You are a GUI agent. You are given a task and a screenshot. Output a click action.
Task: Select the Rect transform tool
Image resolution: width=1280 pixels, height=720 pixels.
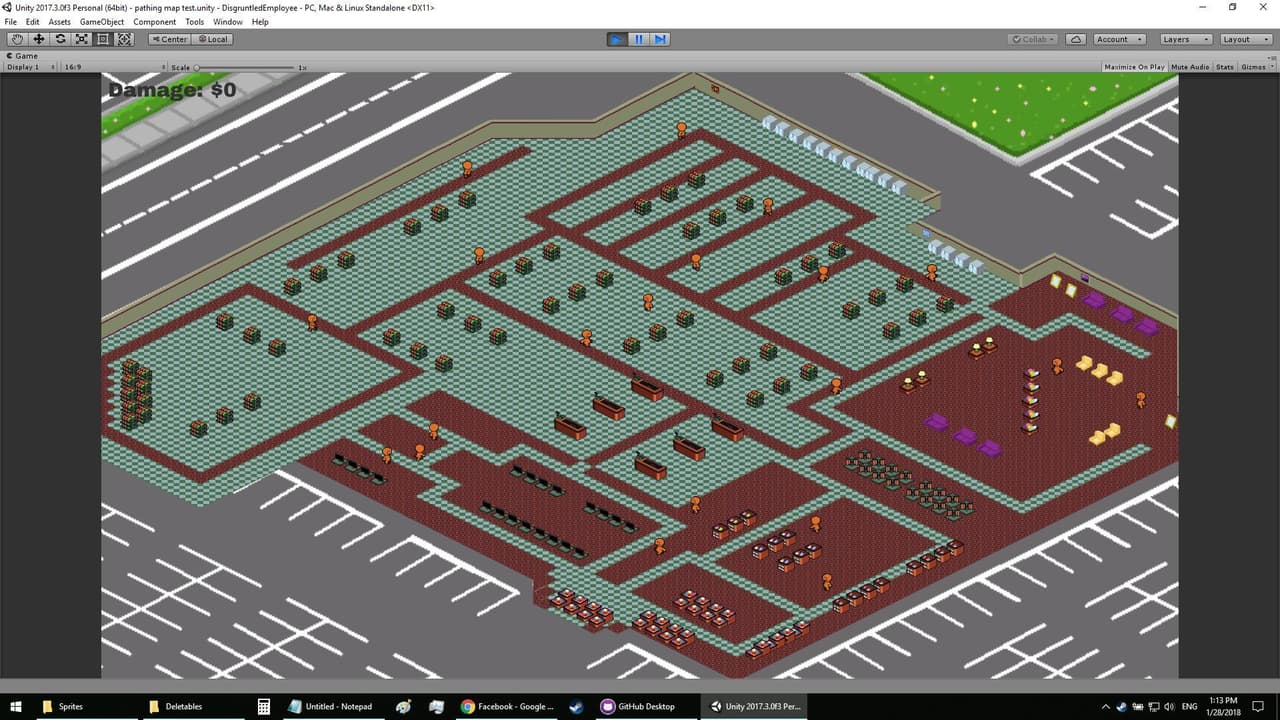(103, 39)
